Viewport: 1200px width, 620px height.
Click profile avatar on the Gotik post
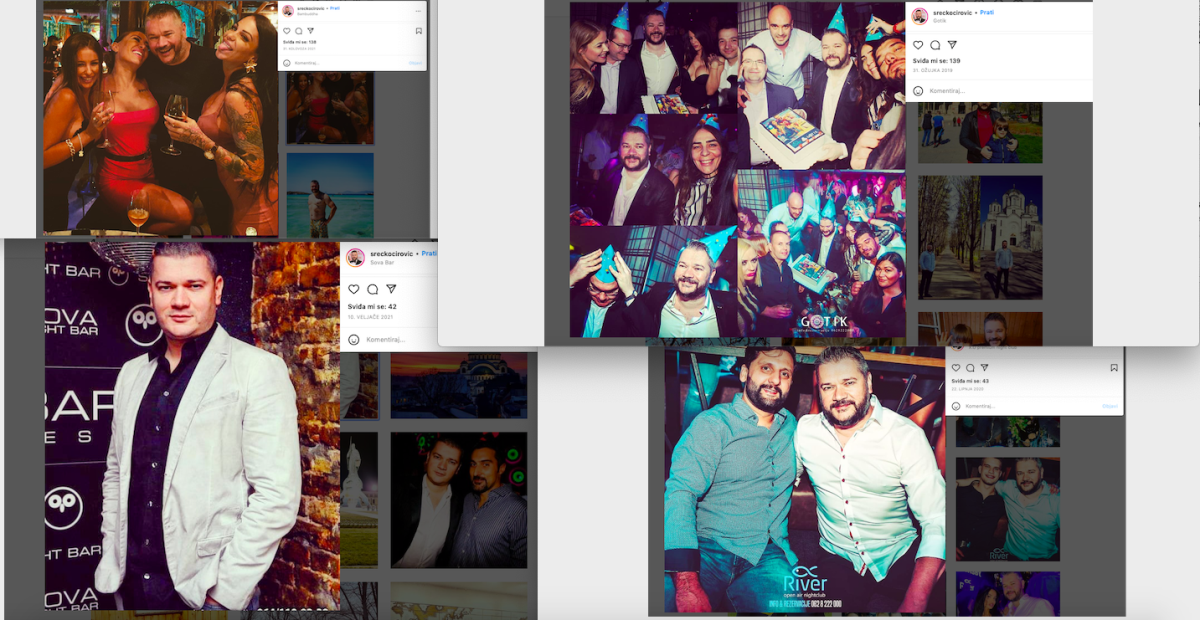click(x=919, y=16)
